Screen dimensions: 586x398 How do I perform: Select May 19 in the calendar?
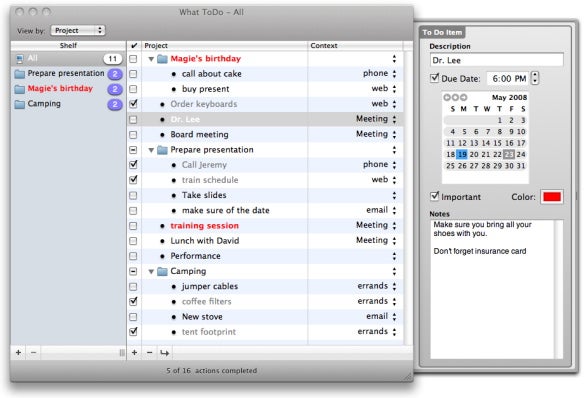[x=462, y=154]
